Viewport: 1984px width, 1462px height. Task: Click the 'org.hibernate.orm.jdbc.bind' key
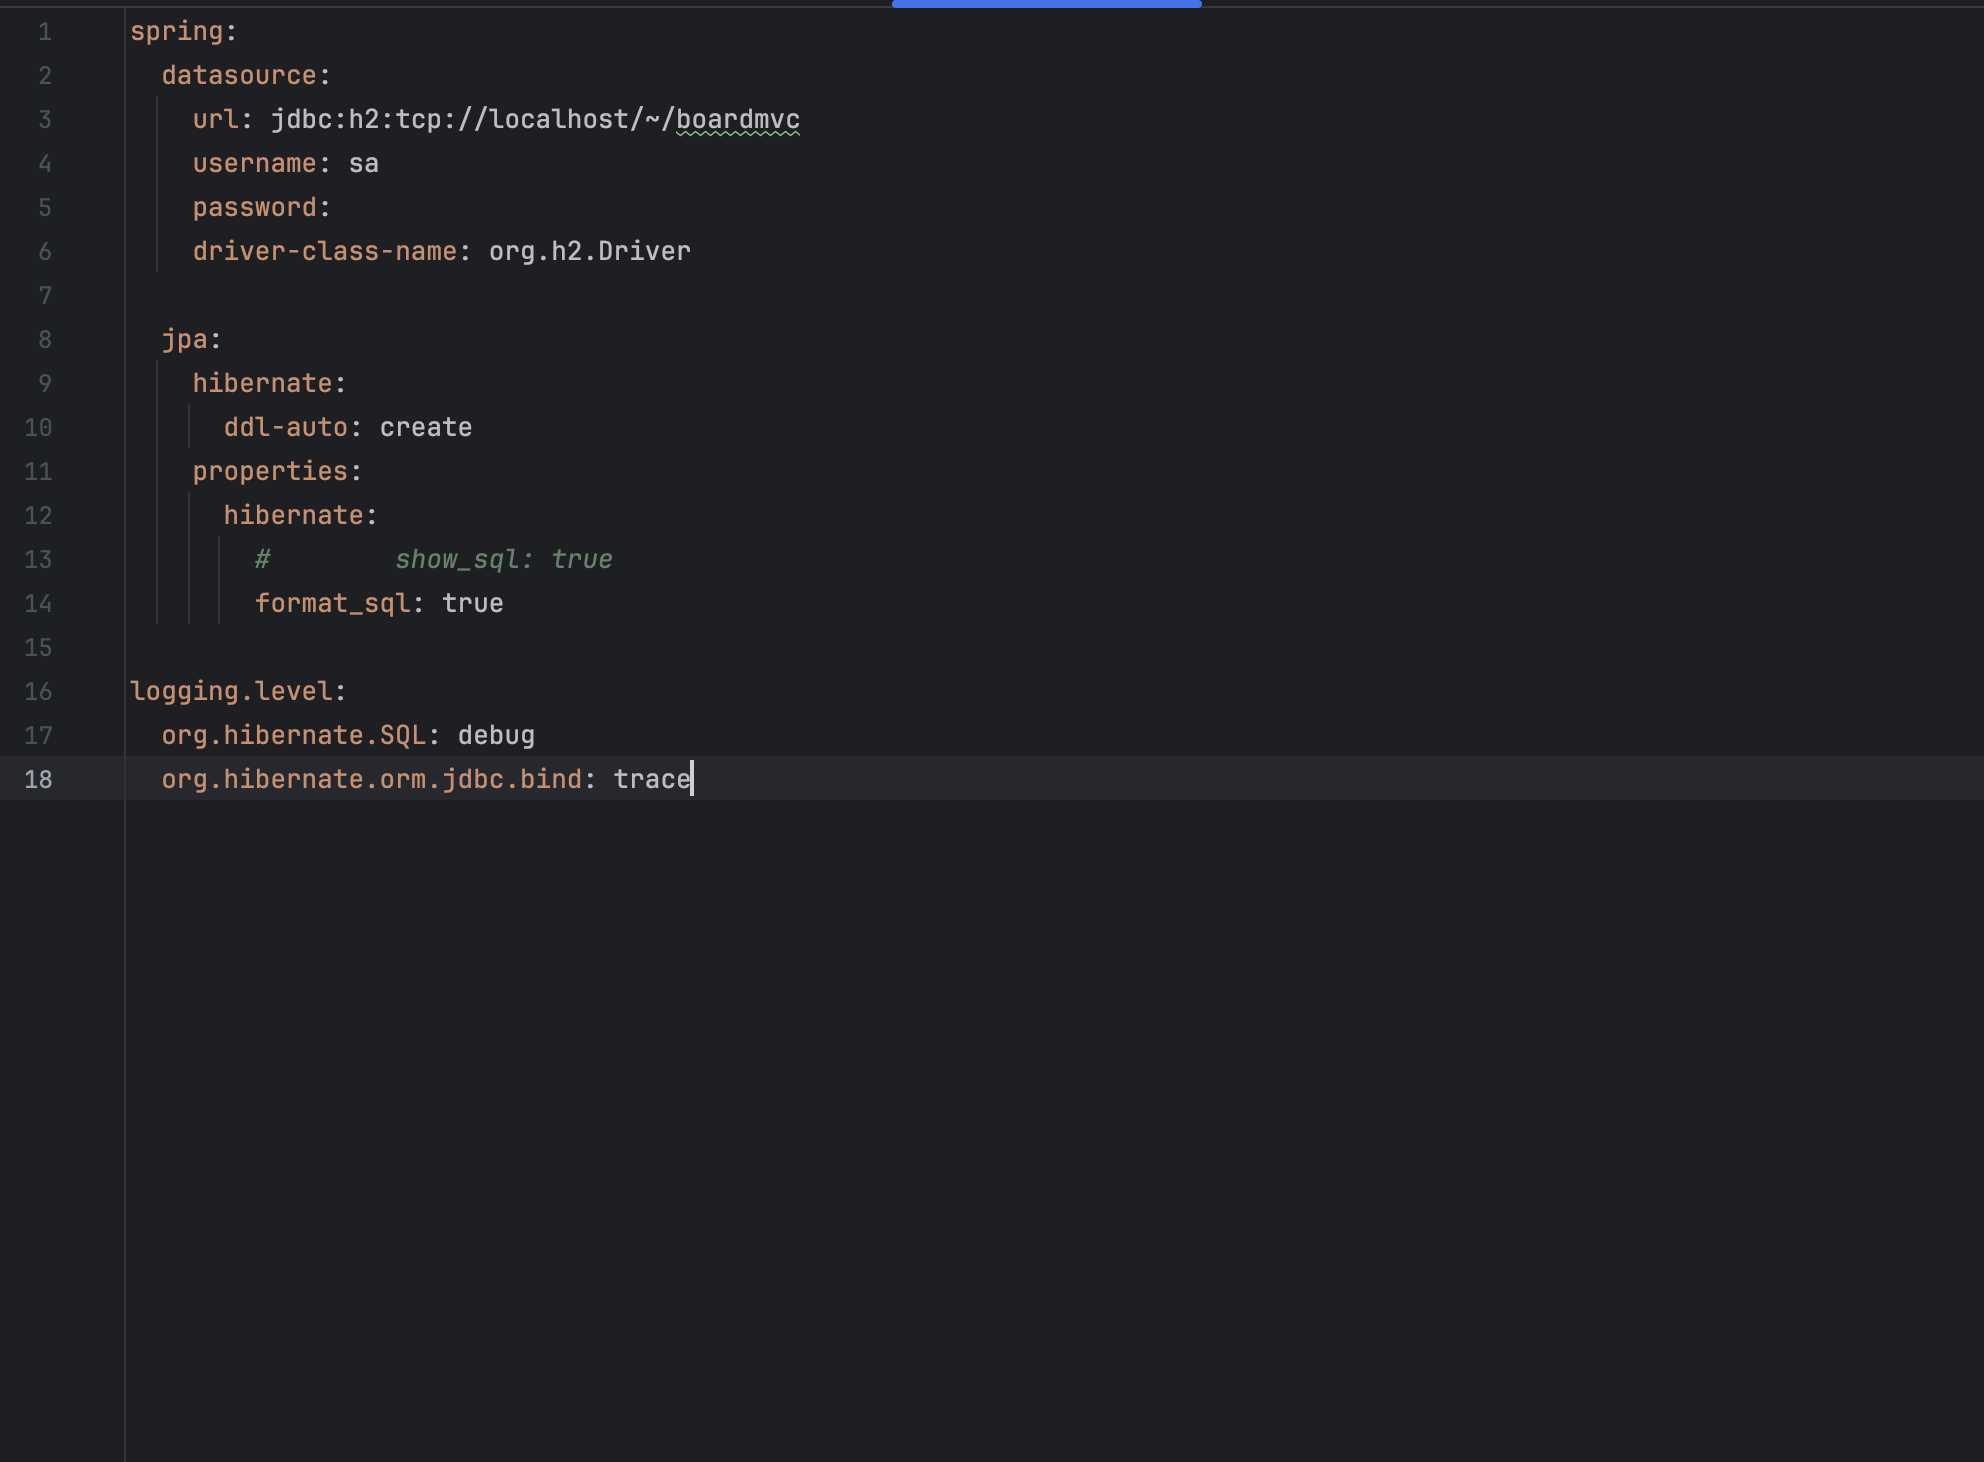(x=372, y=780)
